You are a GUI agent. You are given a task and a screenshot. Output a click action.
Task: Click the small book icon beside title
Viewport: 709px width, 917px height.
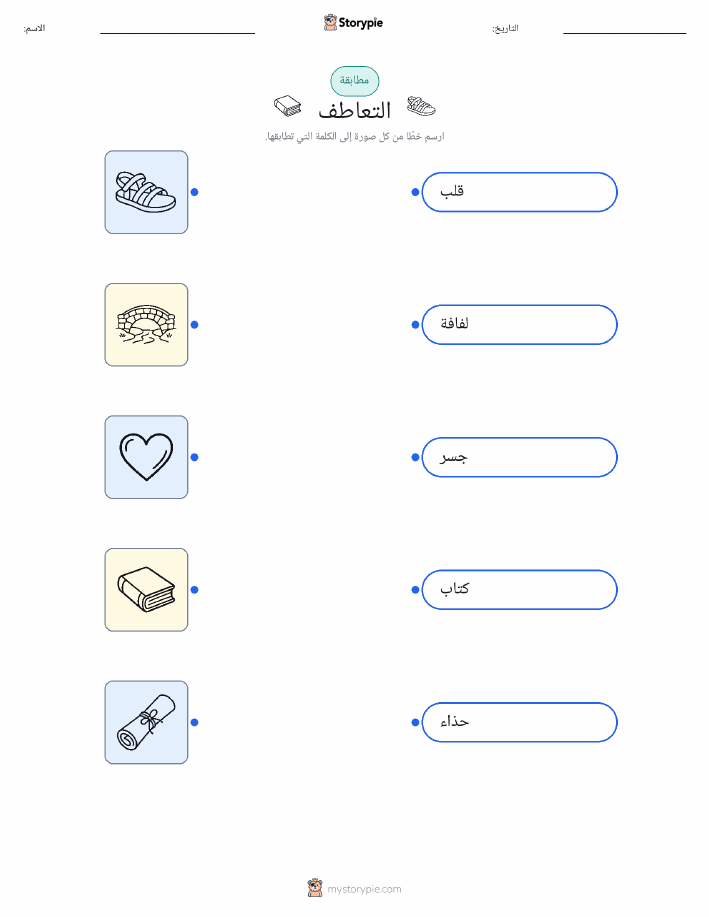point(288,106)
